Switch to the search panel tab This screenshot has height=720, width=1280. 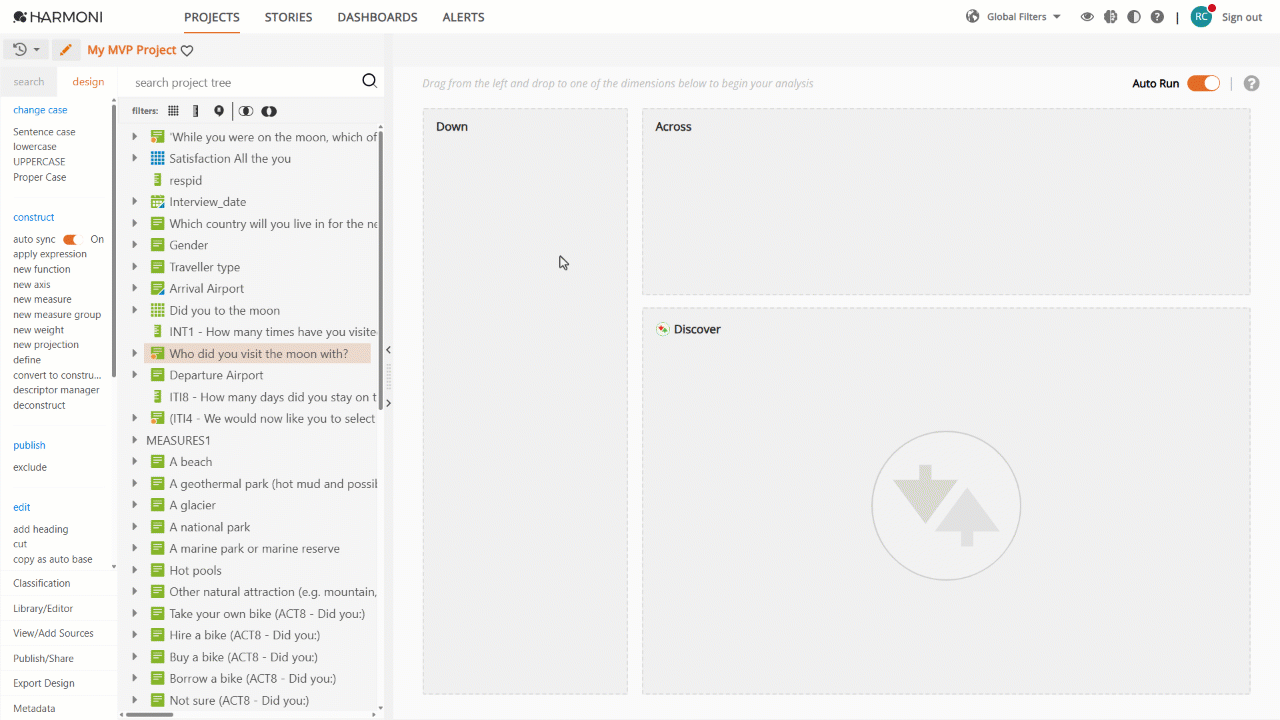coord(29,82)
